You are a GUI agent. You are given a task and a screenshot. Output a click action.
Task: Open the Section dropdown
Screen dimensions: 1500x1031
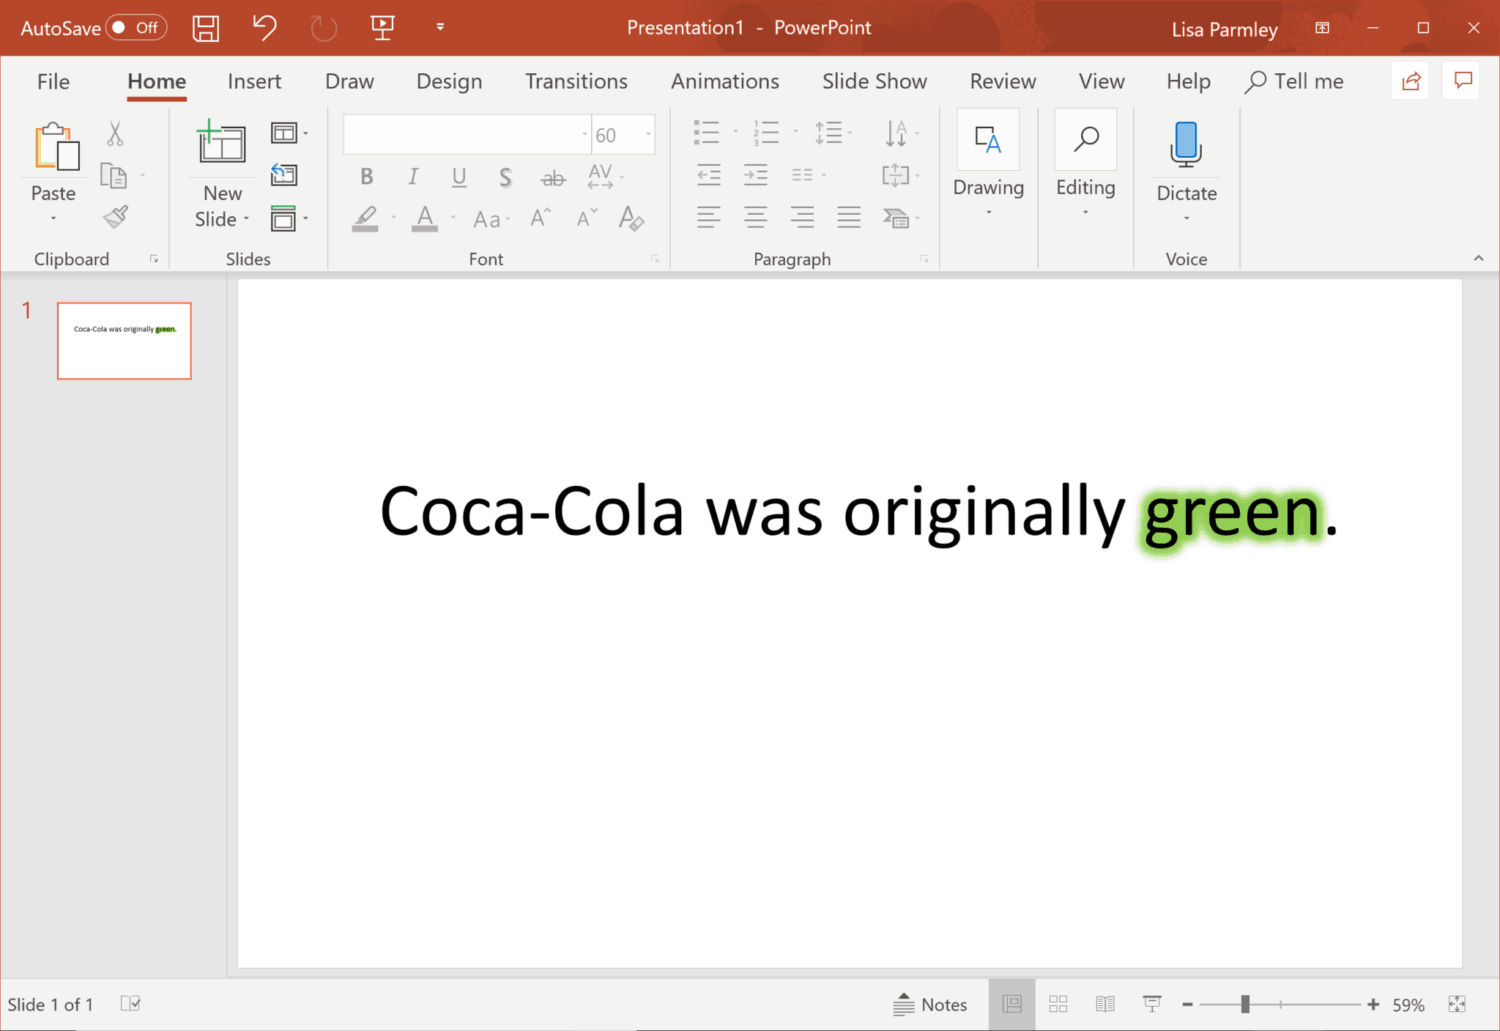coord(289,218)
